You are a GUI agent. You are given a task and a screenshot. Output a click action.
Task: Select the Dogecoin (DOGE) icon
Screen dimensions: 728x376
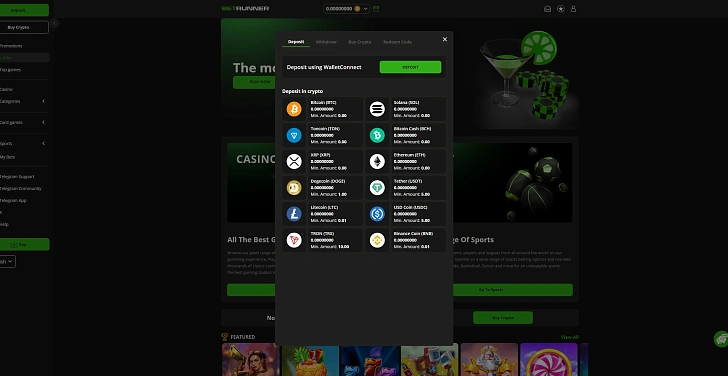294,188
